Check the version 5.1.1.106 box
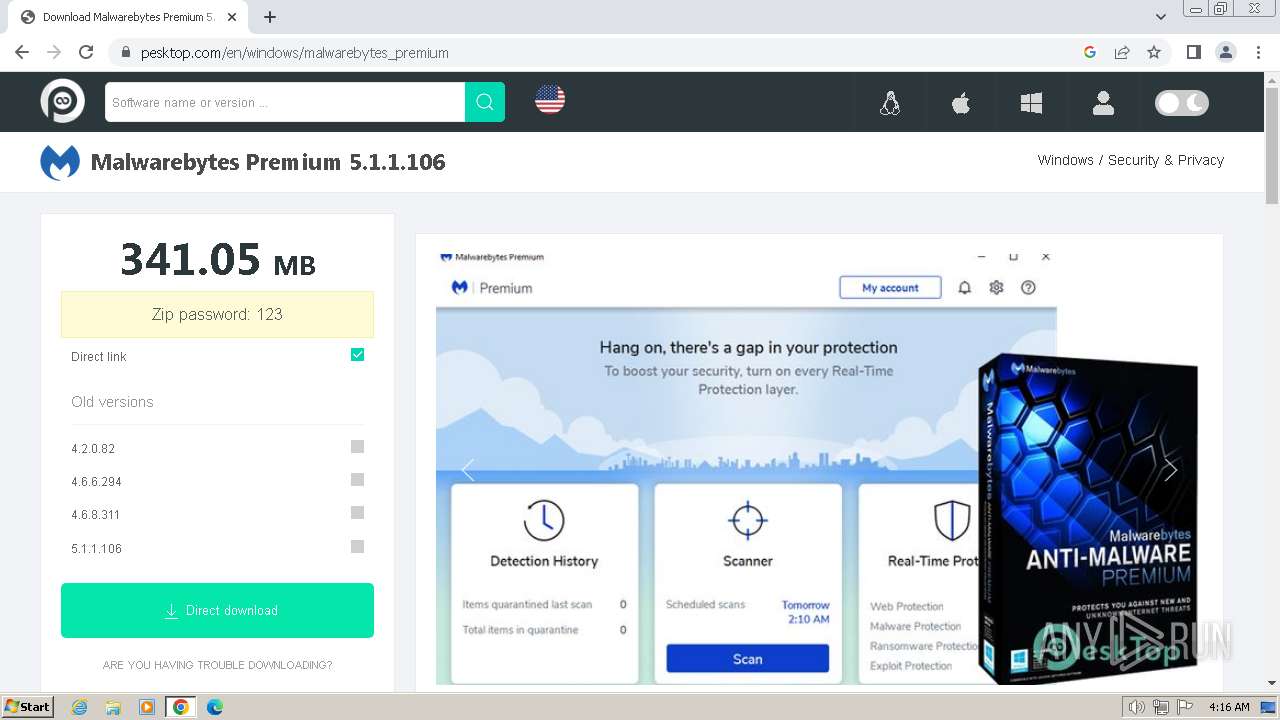 click(x=357, y=547)
